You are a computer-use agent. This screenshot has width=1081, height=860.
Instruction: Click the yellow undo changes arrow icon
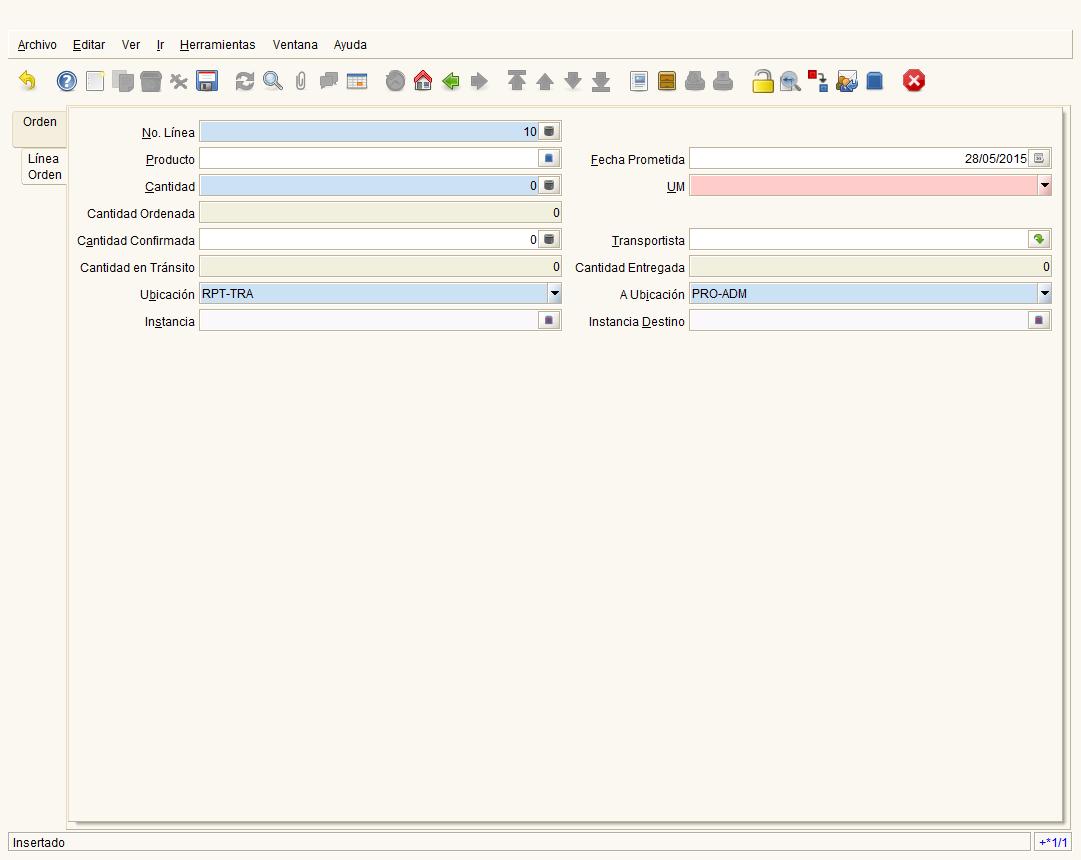point(28,81)
